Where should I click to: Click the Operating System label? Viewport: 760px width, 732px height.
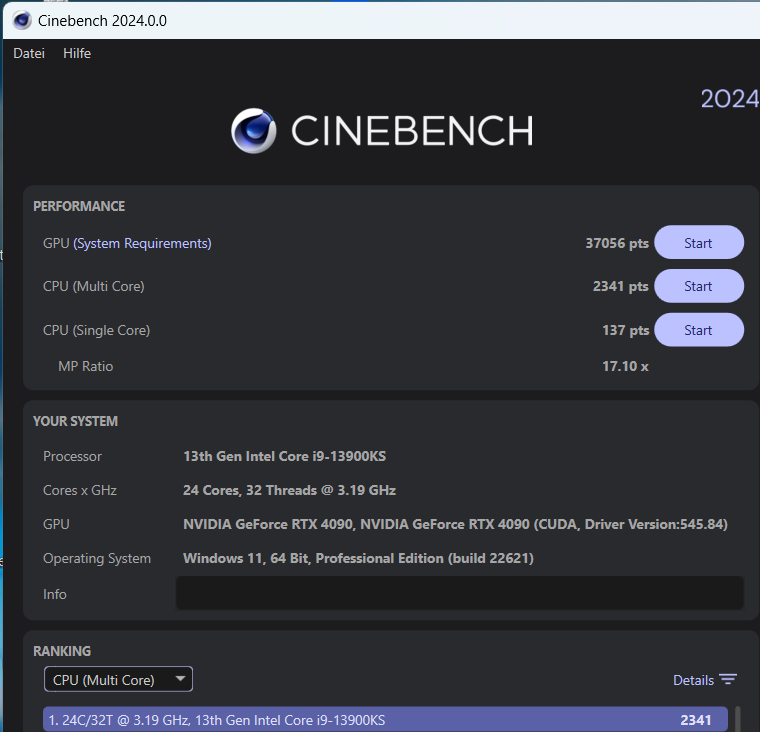tap(97, 558)
